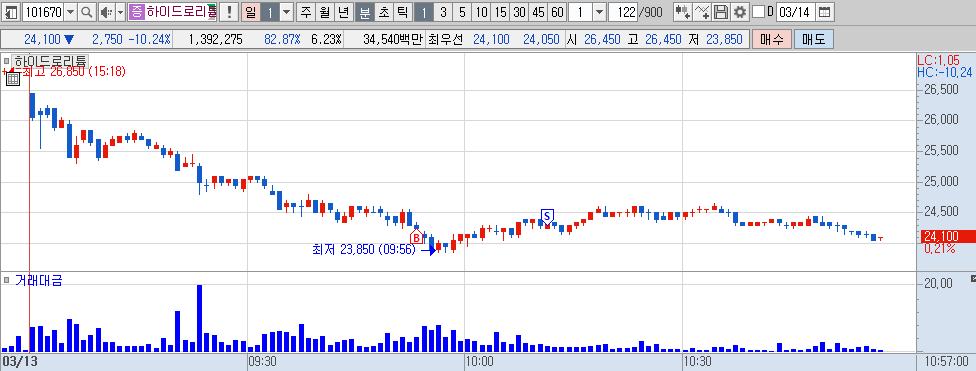Screen dimensions: 976x371
Task: Click the 최우선 best quote label
Action: (x=446, y=40)
